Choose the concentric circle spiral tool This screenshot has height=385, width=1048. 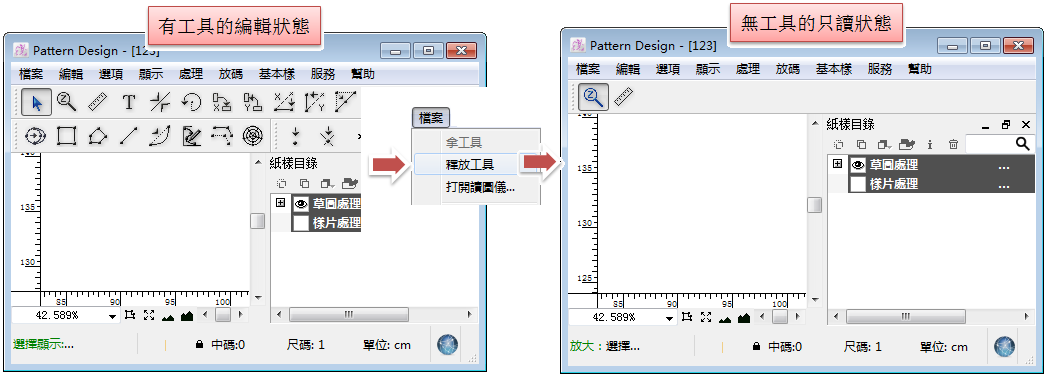tap(253, 136)
